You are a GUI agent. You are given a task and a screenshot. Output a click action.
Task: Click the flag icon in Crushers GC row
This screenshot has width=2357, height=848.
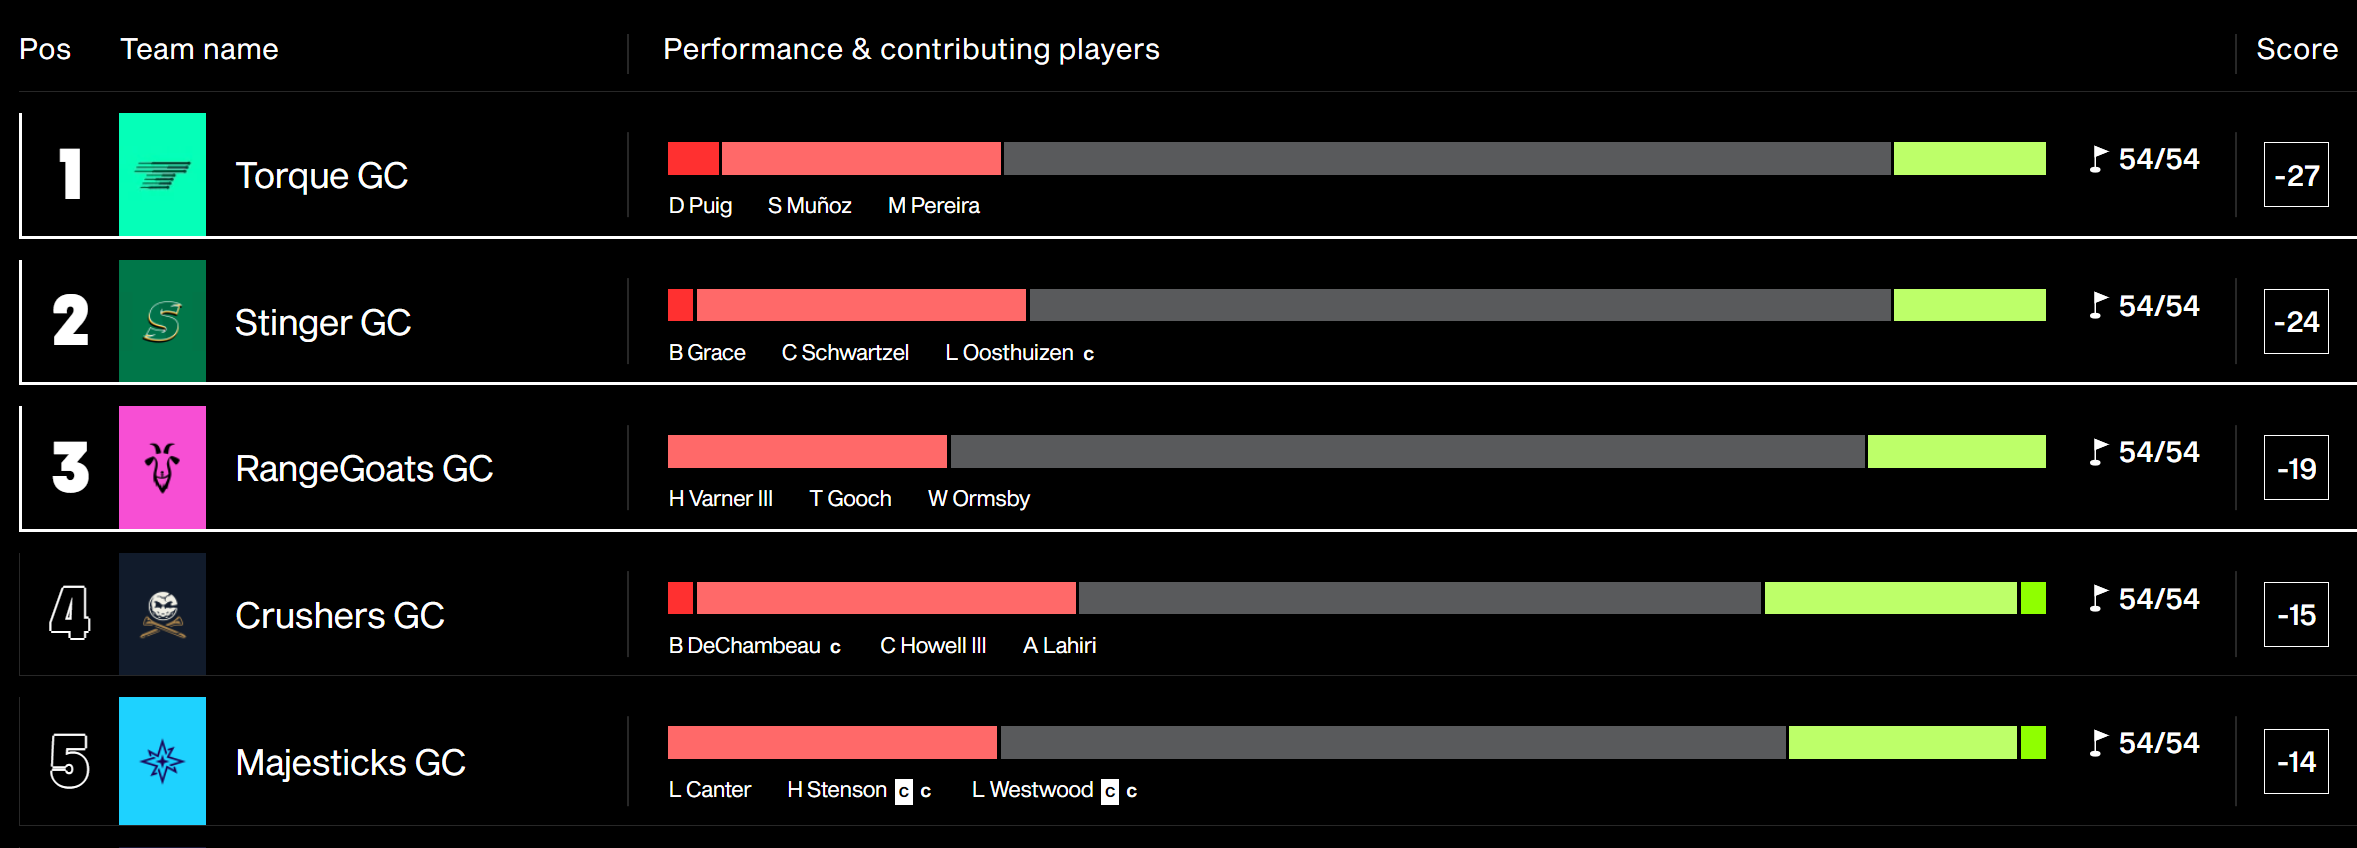pyautogui.click(x=2098, y=599)
